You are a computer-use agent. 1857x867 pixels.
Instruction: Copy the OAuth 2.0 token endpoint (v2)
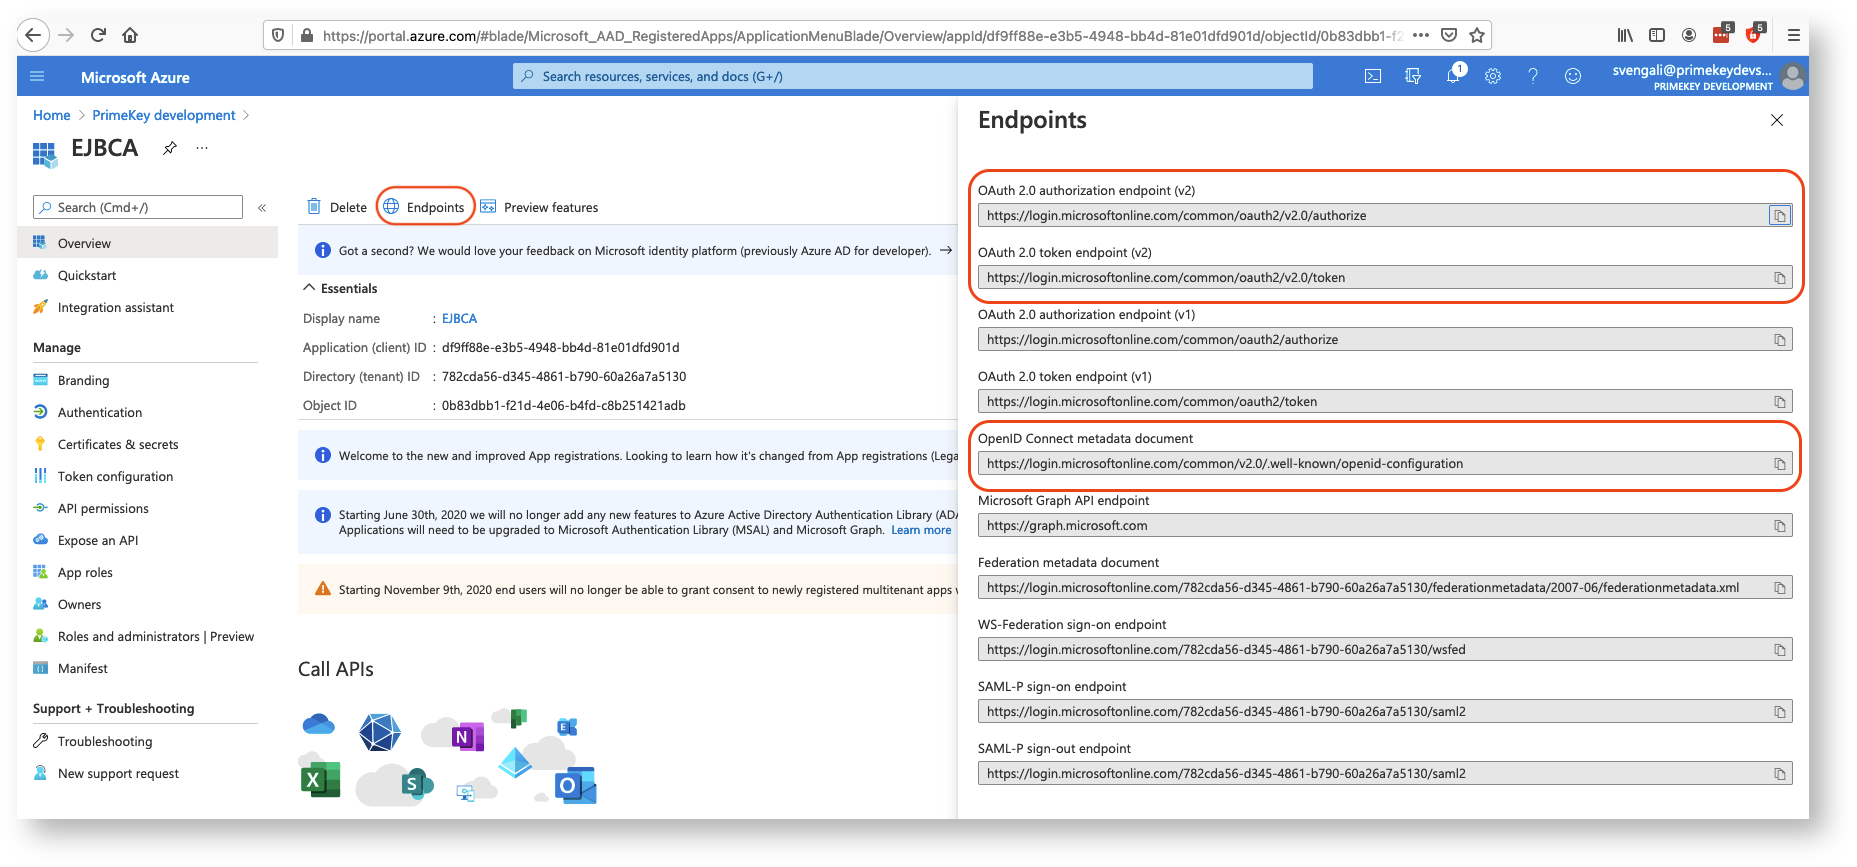click(x=1780, y=278)
